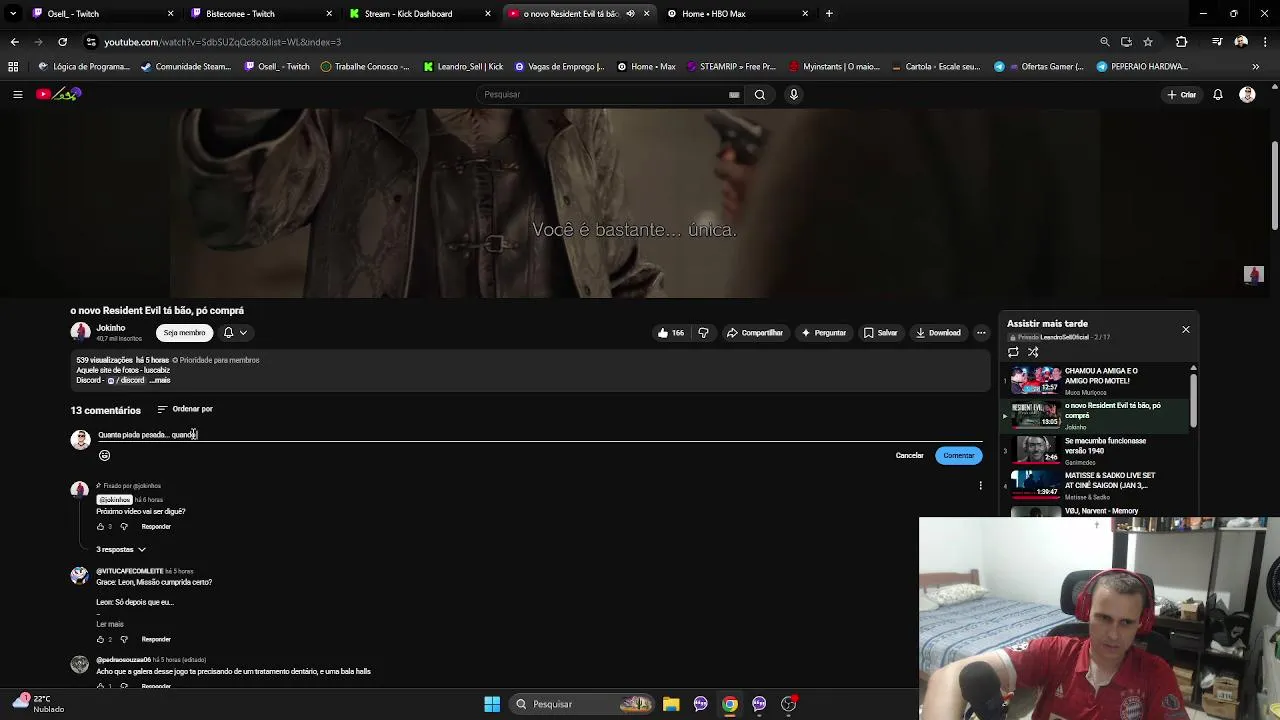This screenshot has height=720, width=1280.
Task: Dislike the video
Action: (703, 333)
